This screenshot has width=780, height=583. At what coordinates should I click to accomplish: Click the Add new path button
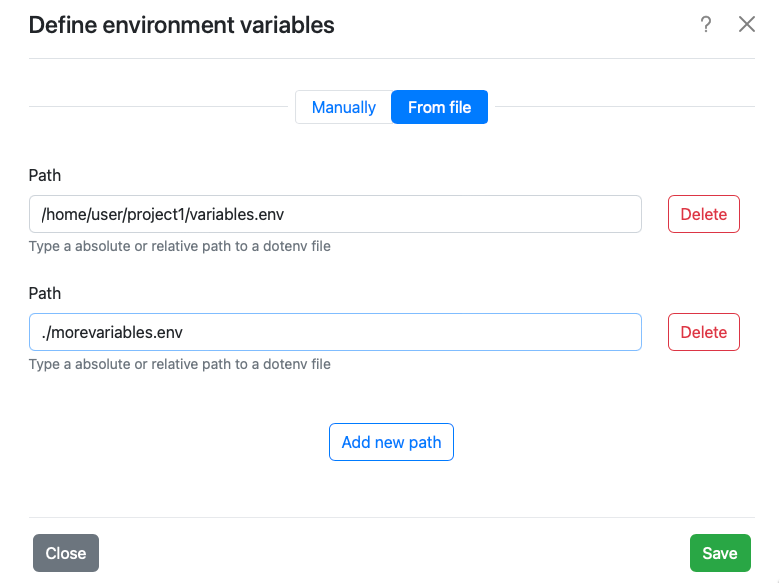391,442
